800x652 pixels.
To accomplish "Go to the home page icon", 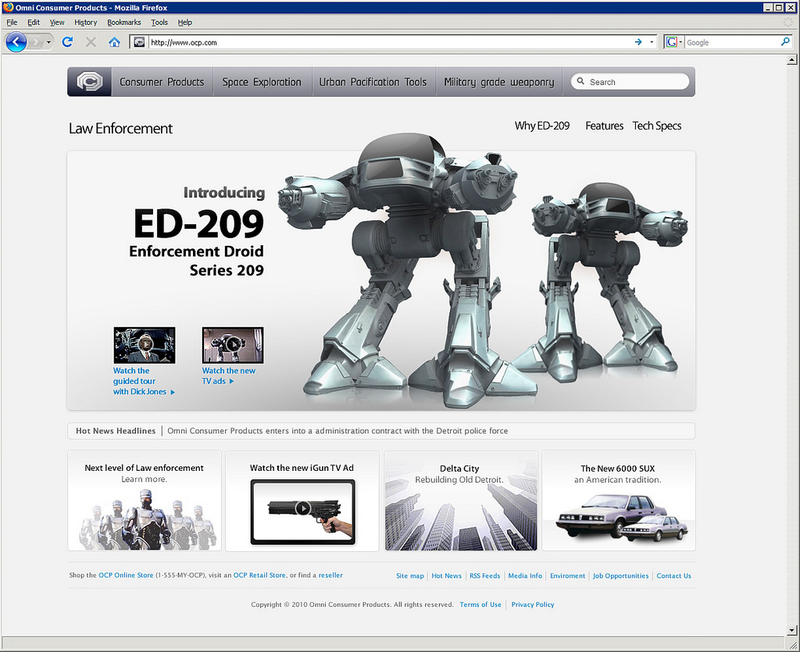I will [114, 42].
